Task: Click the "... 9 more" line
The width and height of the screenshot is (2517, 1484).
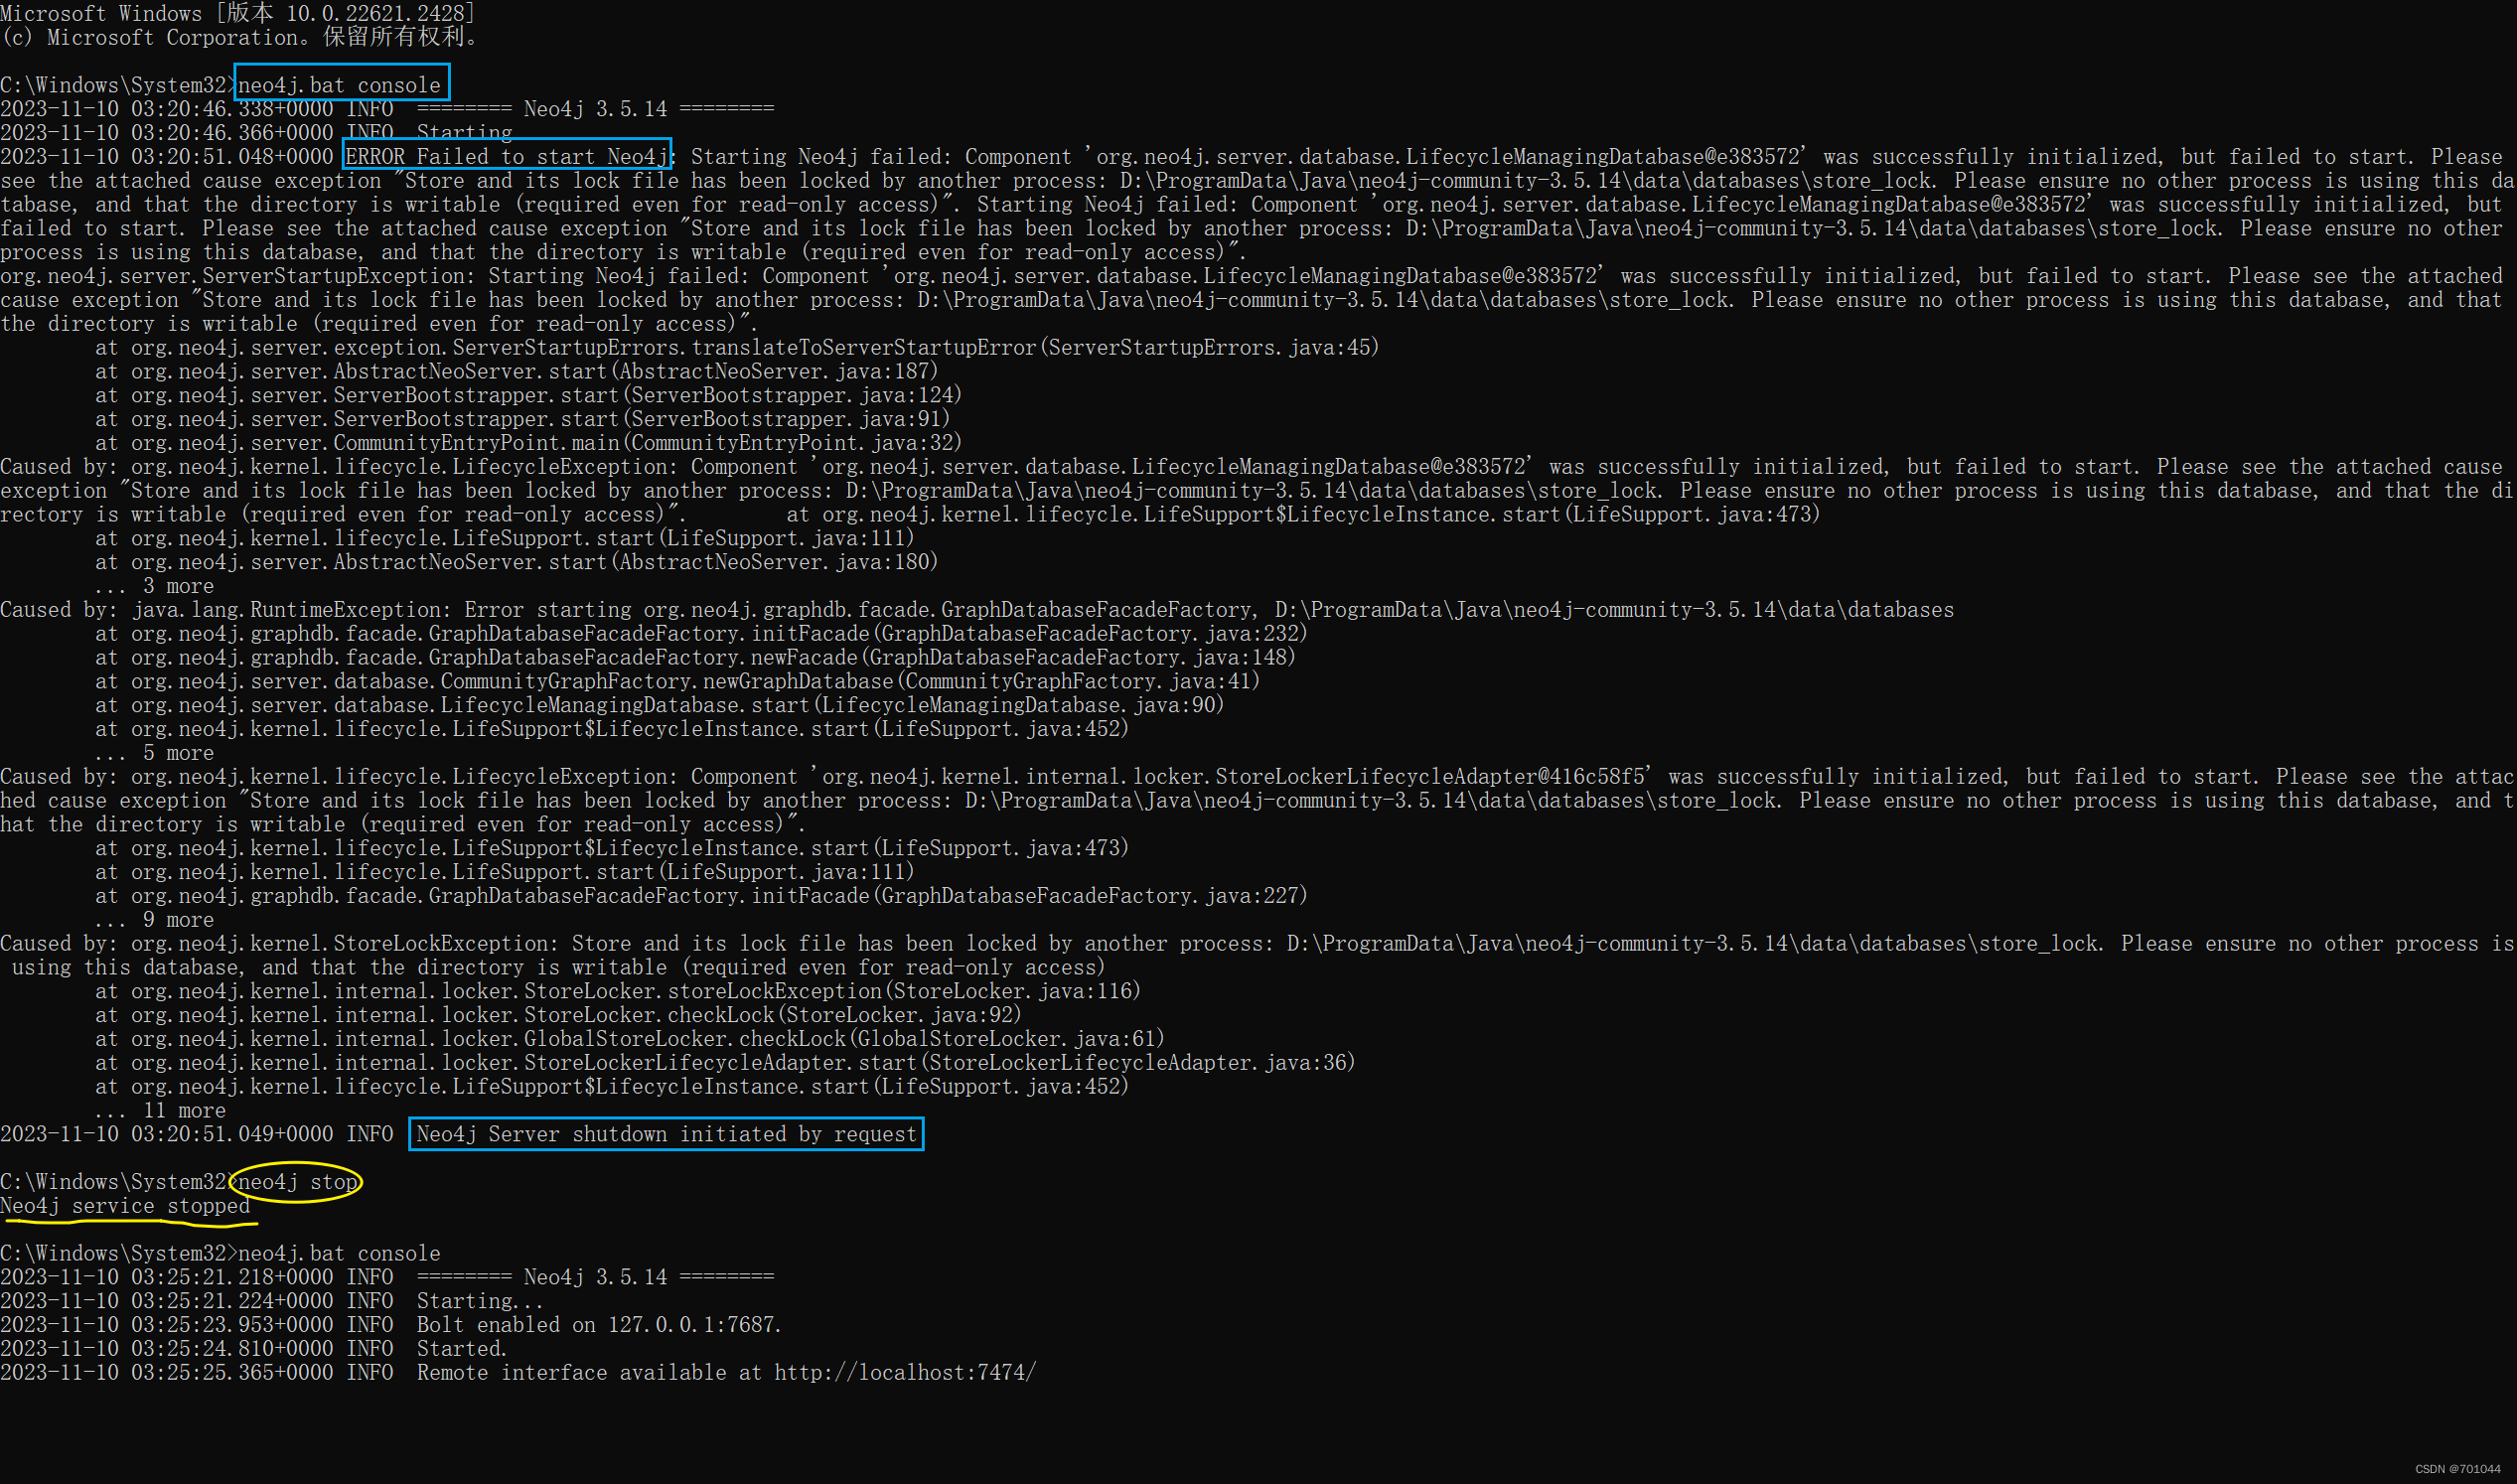Action: coord(154,920)
